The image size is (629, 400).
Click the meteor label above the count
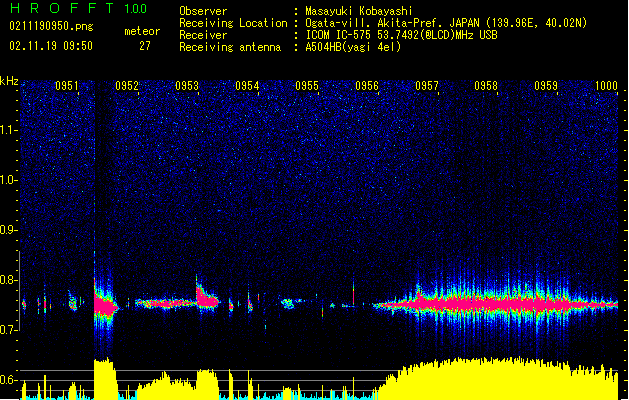[142, 31]
